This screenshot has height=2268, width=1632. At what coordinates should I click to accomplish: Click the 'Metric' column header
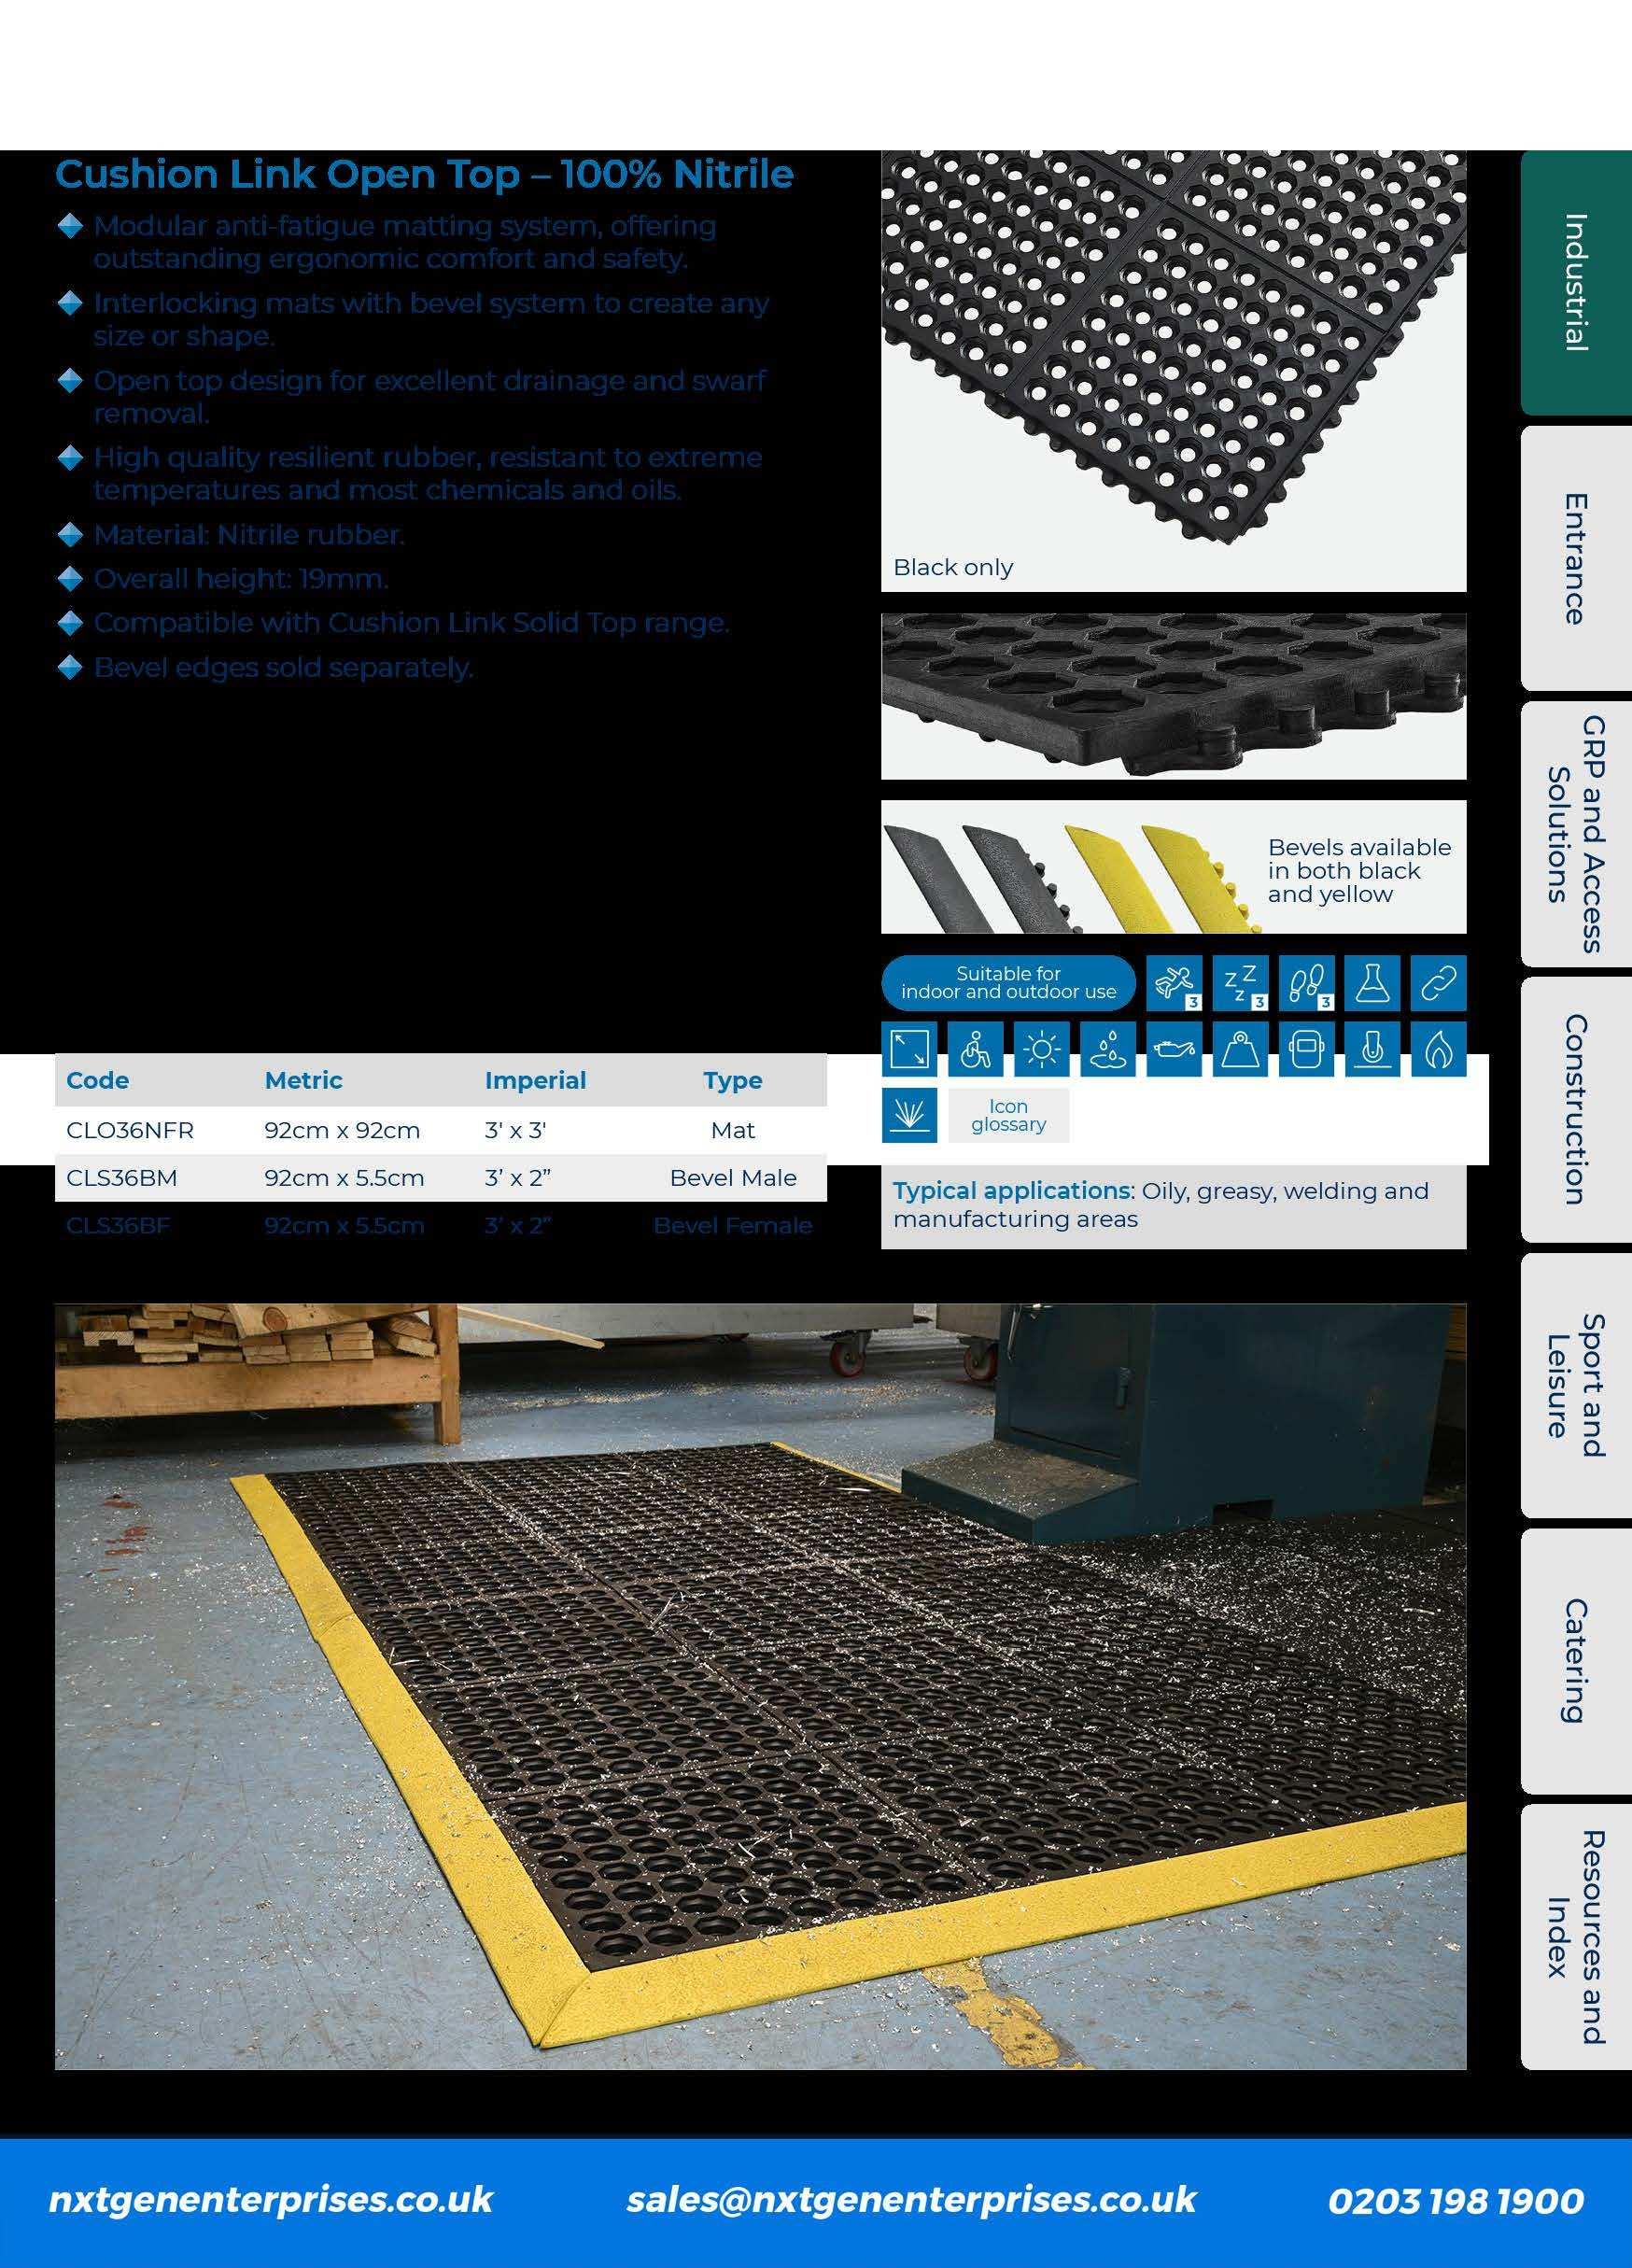(303, 1080)
